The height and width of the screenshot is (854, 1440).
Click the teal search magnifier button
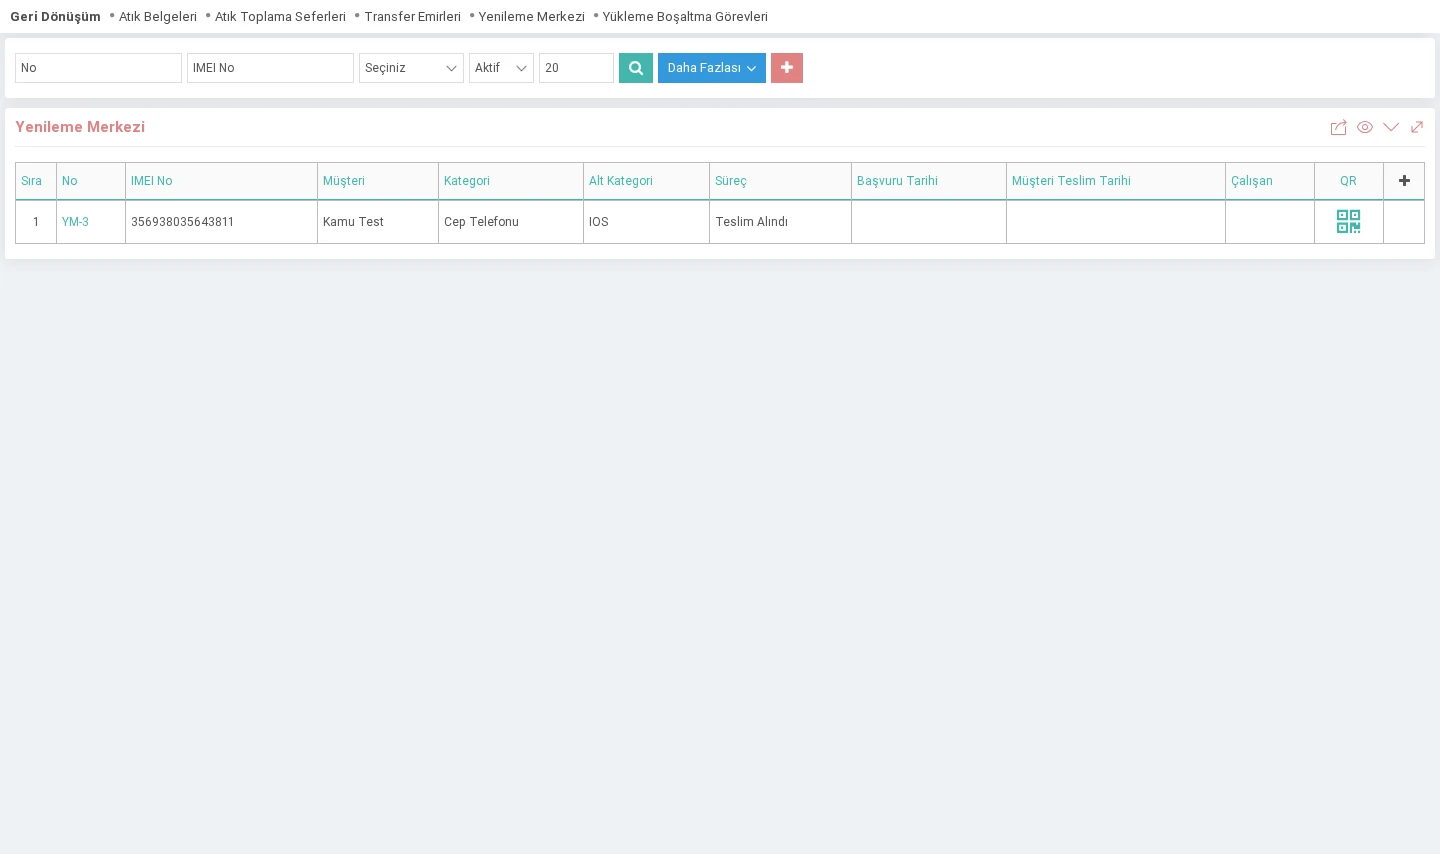click(636, 68)
